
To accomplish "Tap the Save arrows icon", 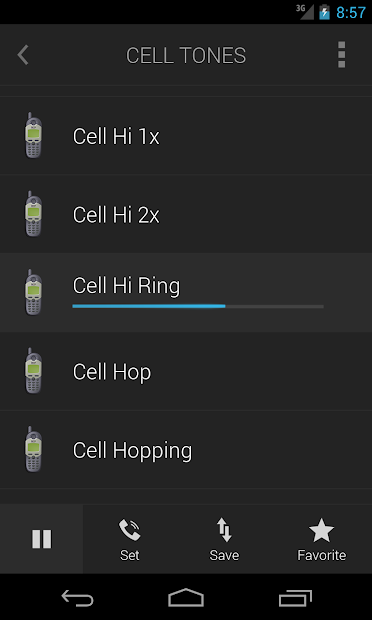I will click(224, 530).
